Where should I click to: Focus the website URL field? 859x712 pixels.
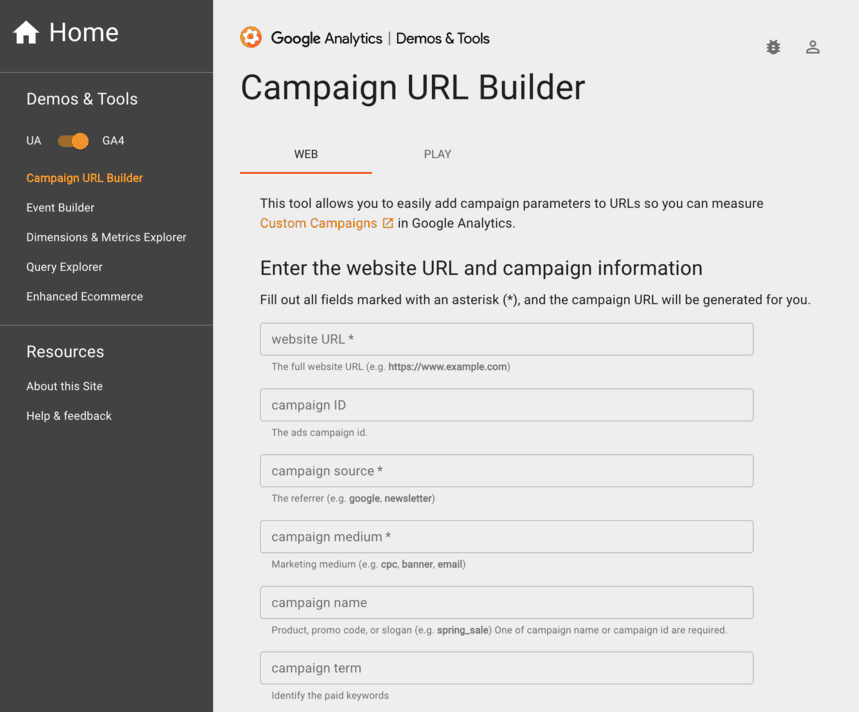point(507,339)
